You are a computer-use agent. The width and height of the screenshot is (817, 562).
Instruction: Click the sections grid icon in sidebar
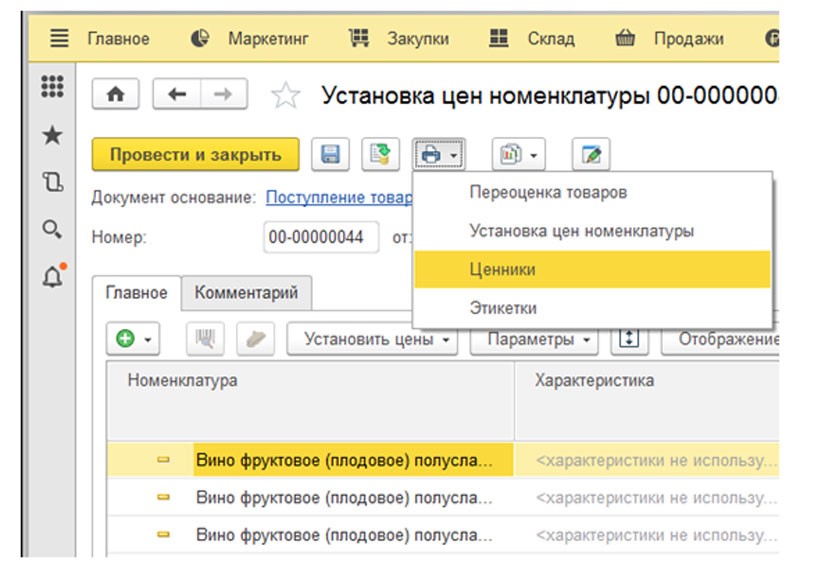[52, 88]
